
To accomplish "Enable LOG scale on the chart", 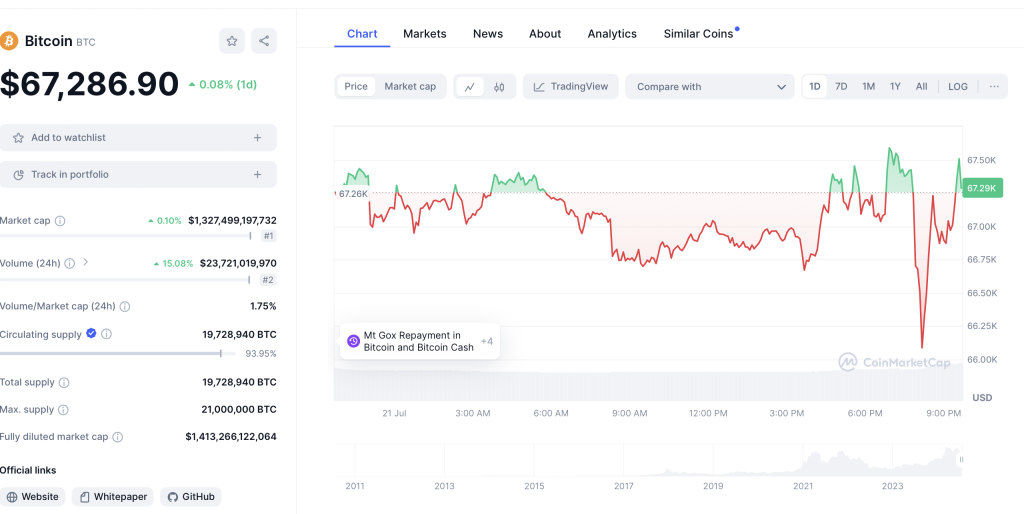I will pos(957,87).
